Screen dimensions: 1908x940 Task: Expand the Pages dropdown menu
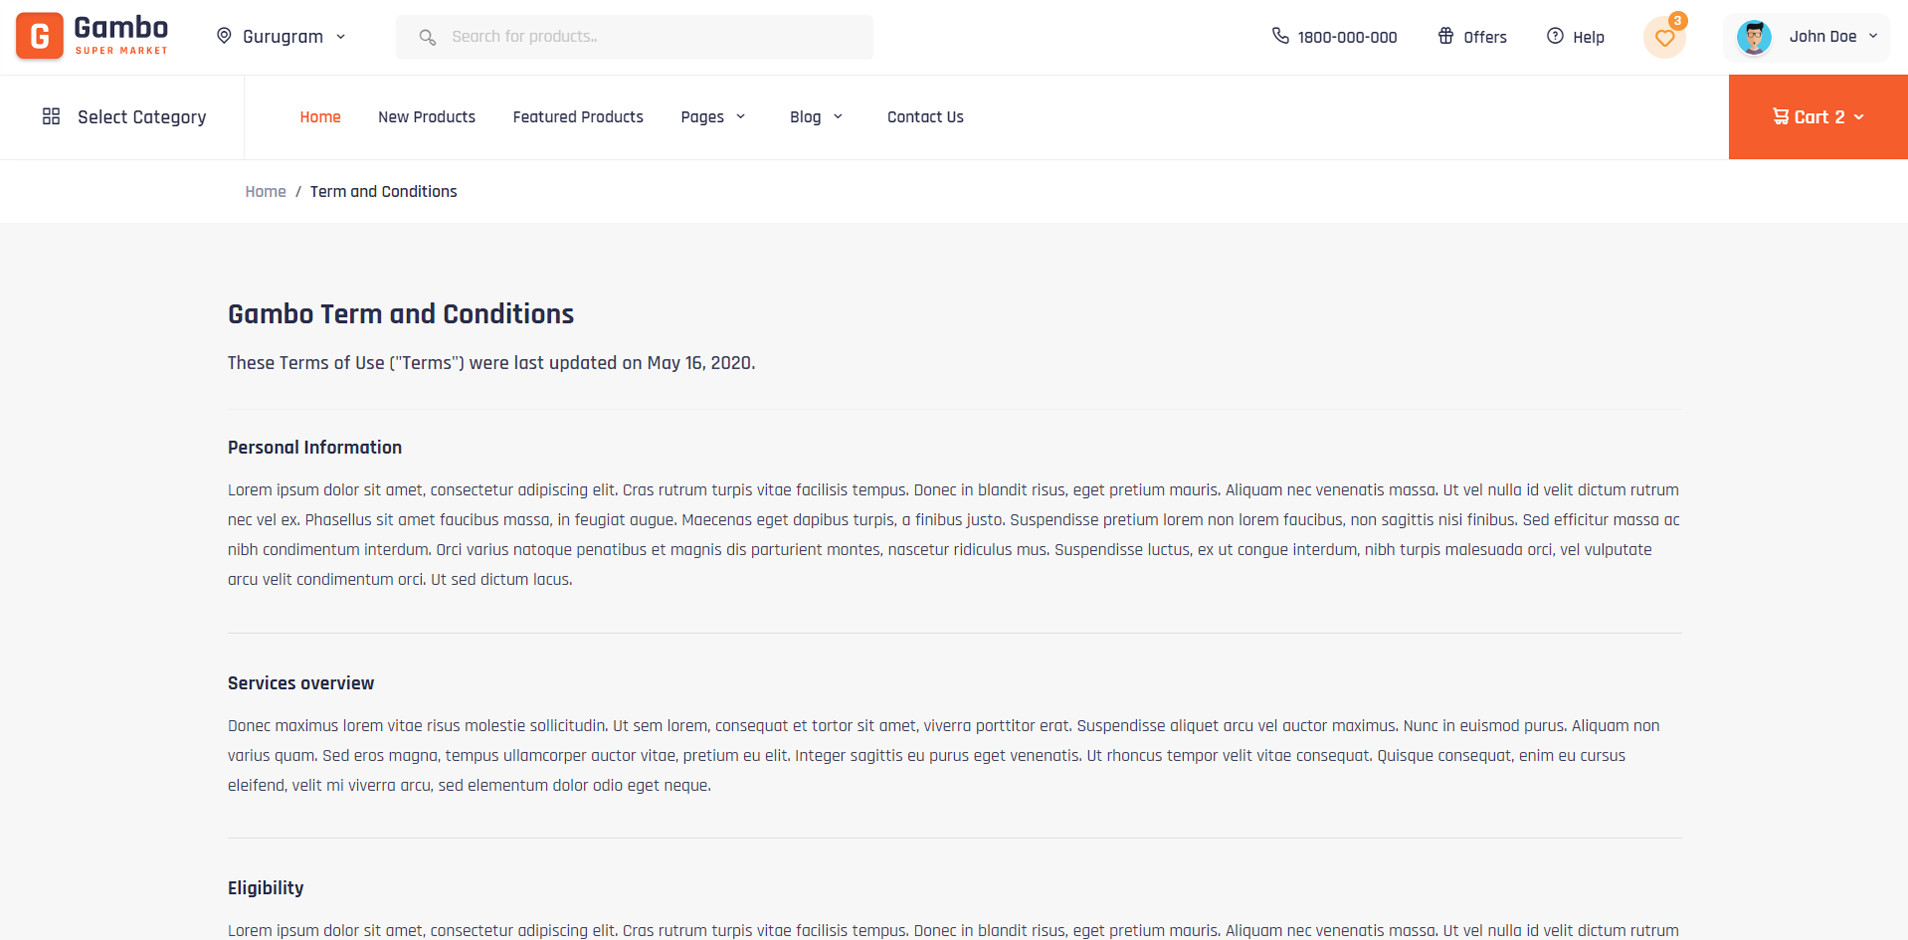(741, 117)
